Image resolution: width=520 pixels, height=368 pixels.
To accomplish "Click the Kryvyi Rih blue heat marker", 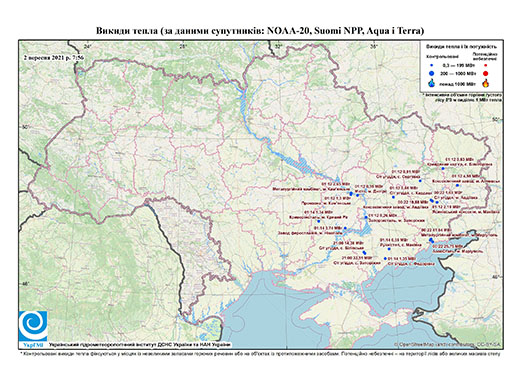I will point(318,221).
